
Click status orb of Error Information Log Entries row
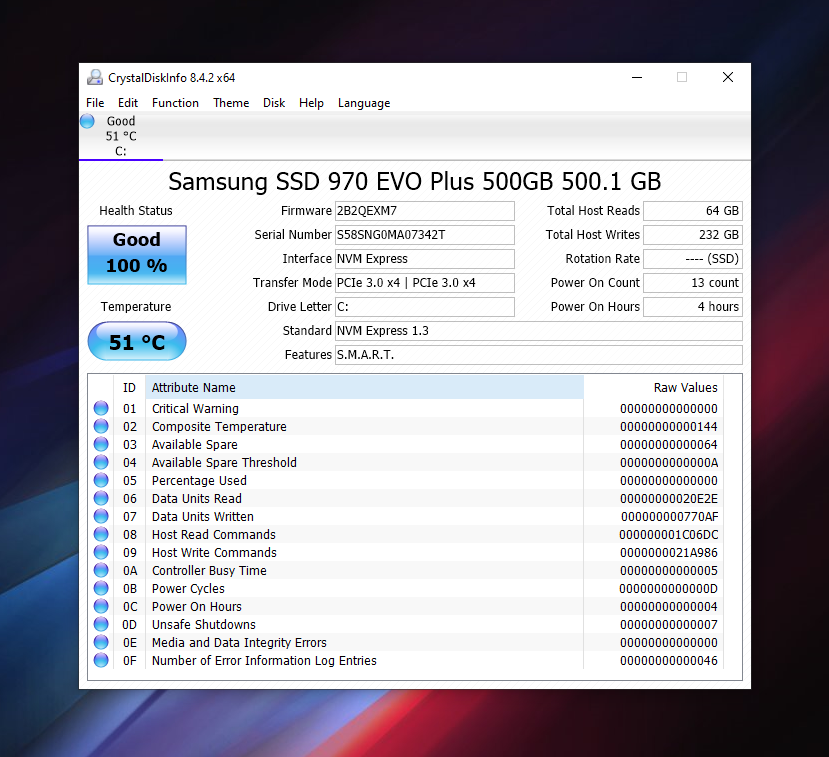pos(101,660)
